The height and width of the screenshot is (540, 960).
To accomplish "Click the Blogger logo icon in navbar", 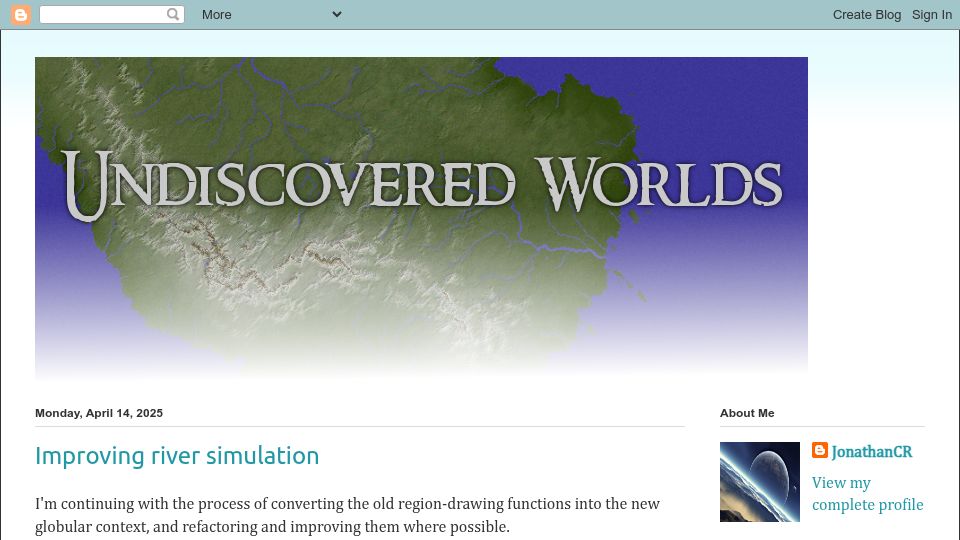I will tap(20, 15).
